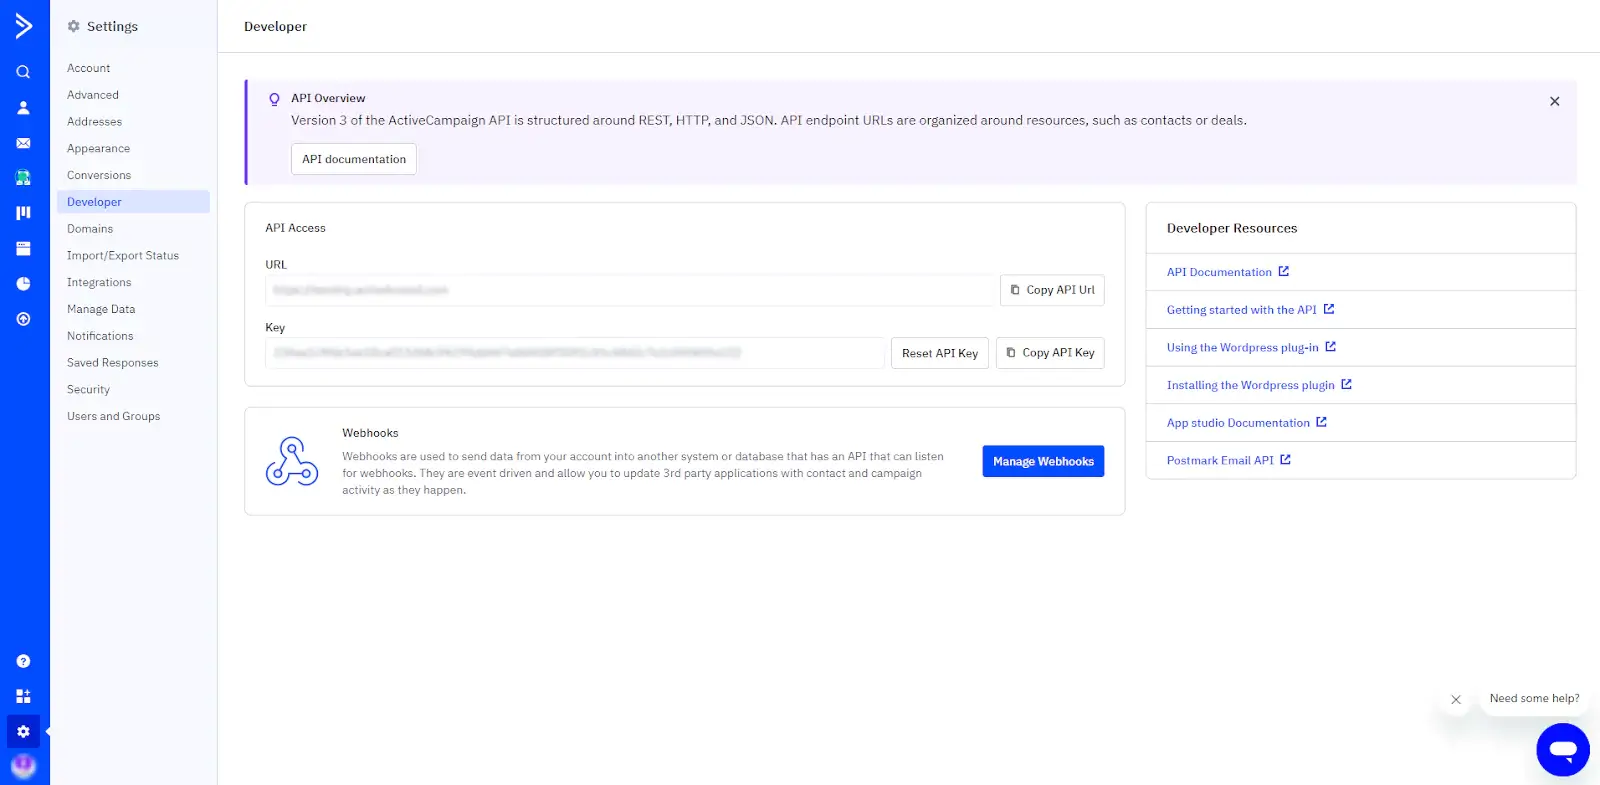Click the lightbulb icon beside API Overview

[274, 99]
